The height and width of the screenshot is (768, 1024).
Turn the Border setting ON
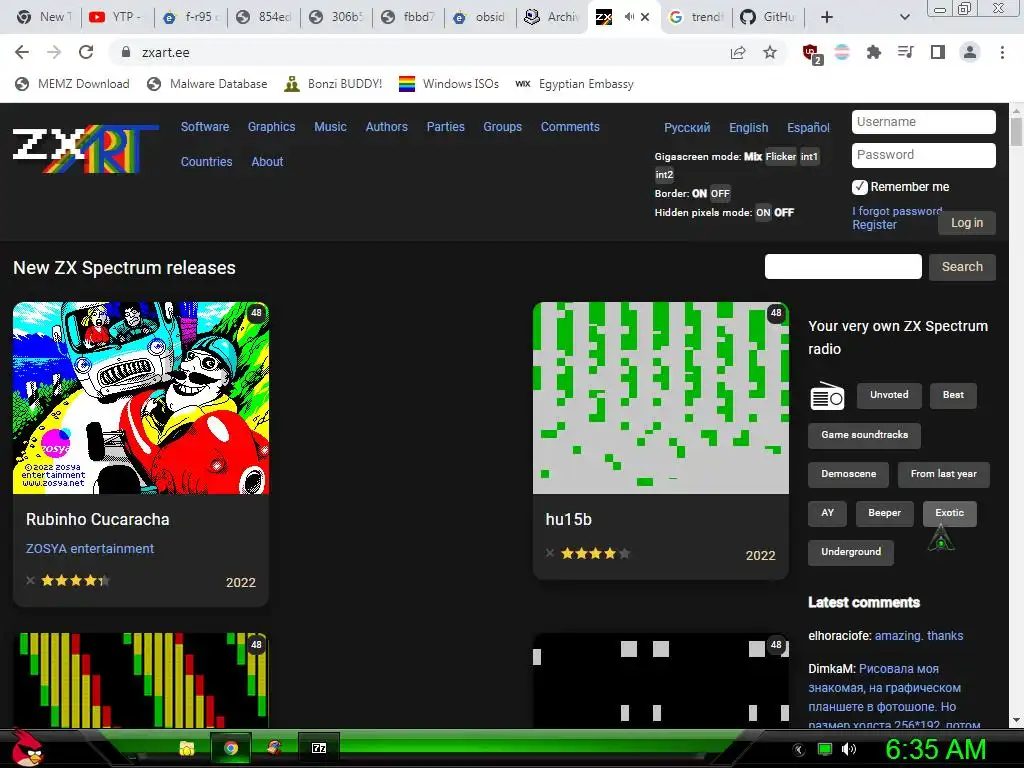click(x=699, y=193)
